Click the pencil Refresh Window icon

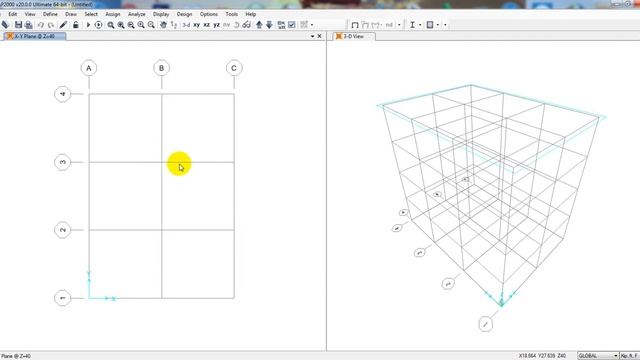[x=63, y=25]
